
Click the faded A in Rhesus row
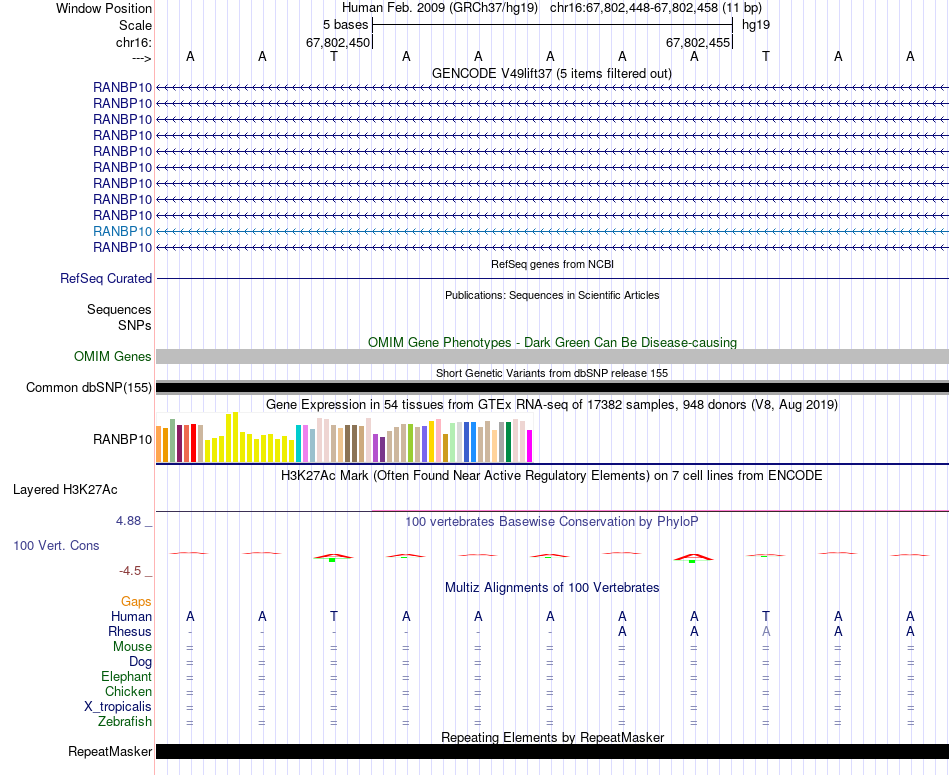(766, 631)
